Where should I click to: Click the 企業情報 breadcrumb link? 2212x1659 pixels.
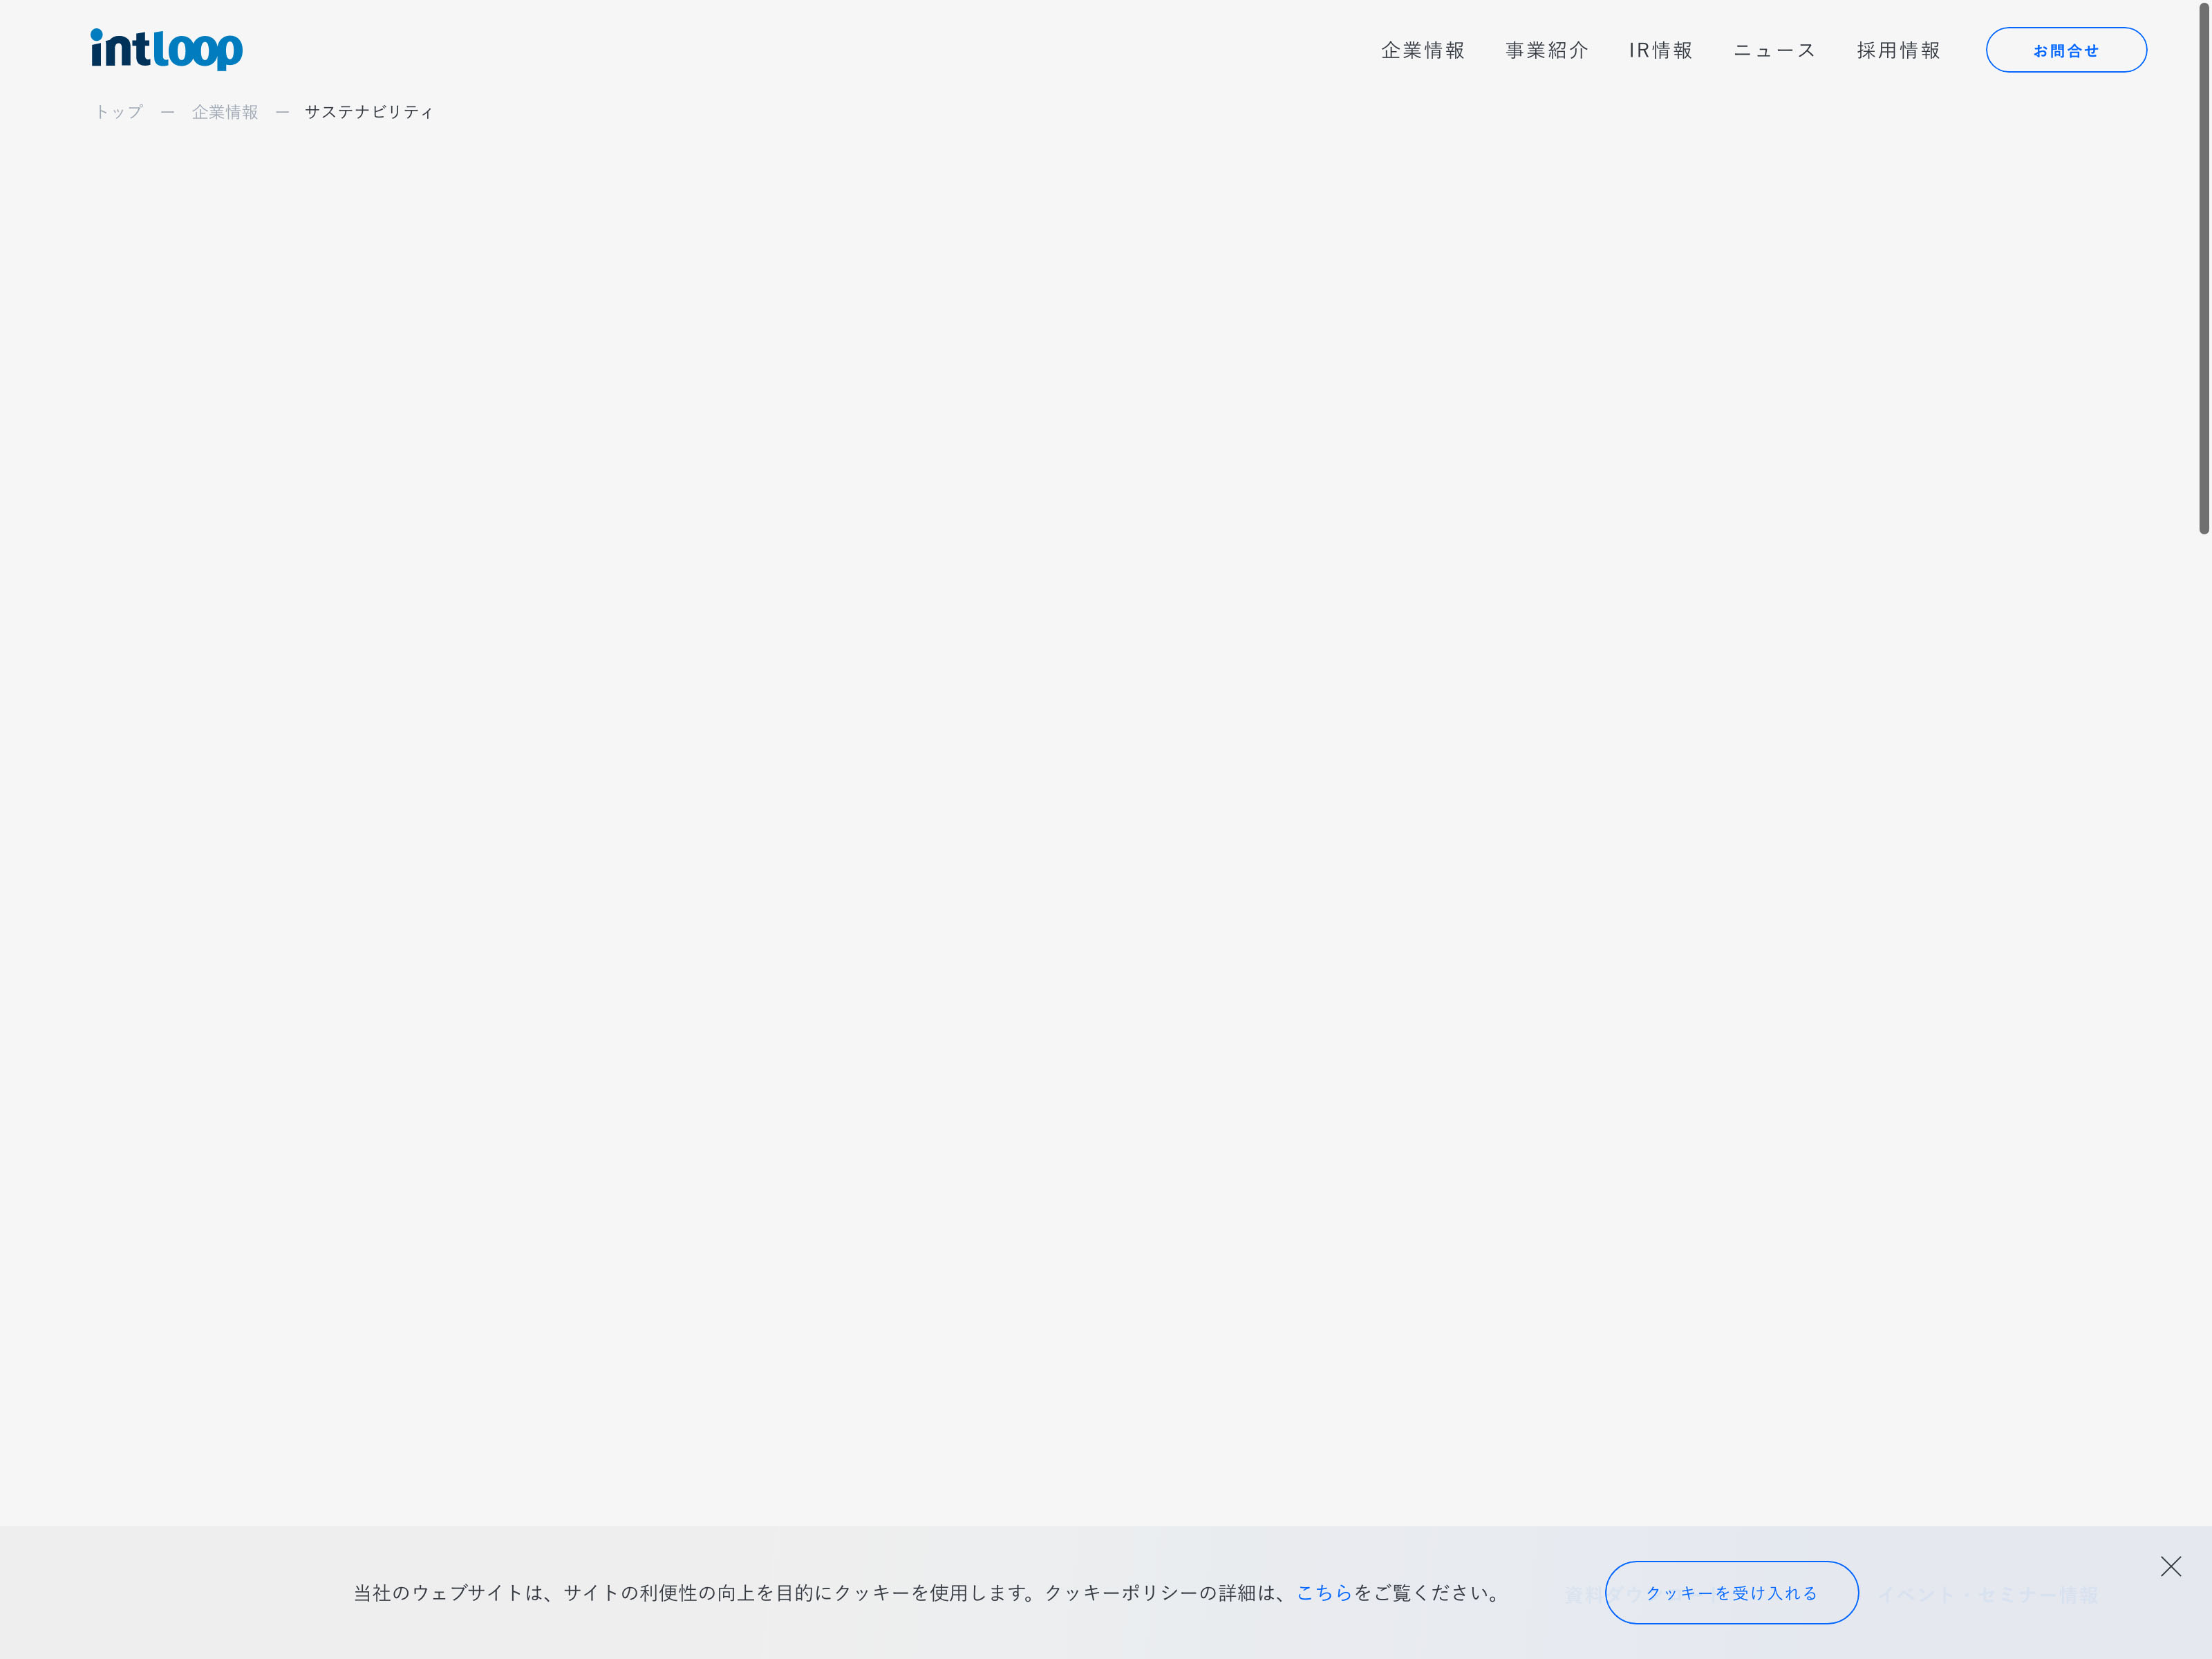225,112
